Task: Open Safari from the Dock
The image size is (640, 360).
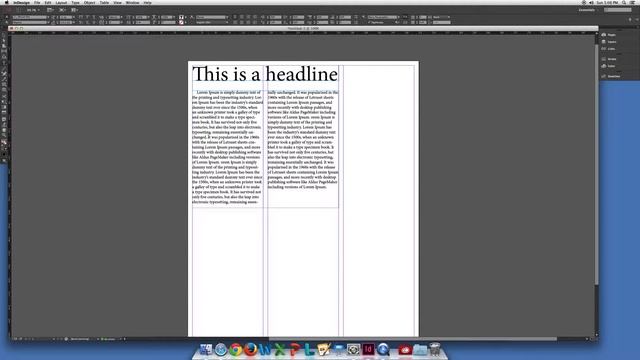Action: [221, 349]
